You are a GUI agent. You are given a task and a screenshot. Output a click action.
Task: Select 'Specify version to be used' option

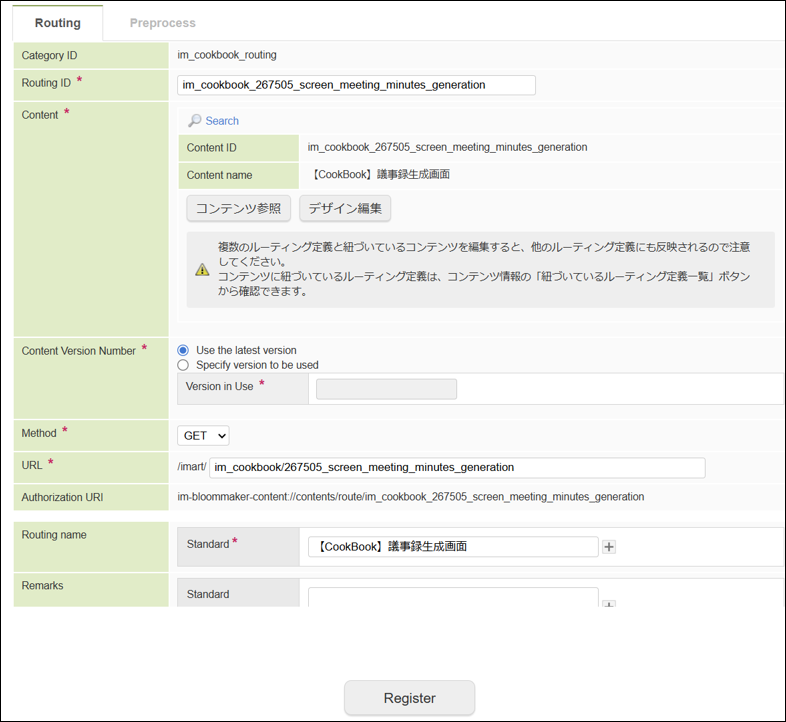[183, 365]
